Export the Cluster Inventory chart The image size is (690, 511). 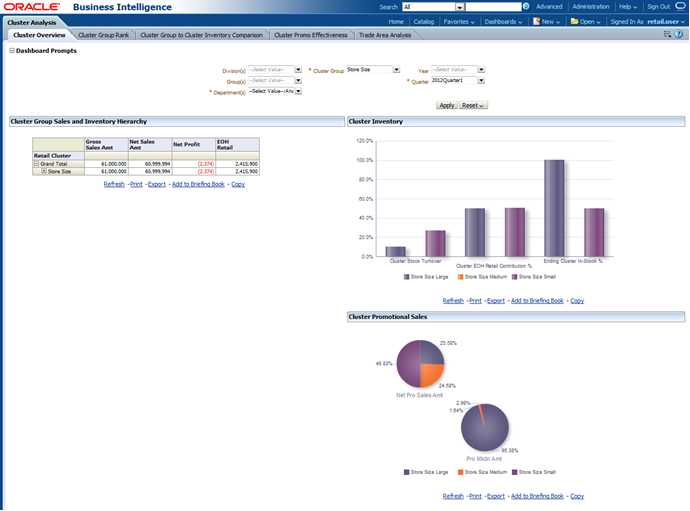tap(495, 301)
